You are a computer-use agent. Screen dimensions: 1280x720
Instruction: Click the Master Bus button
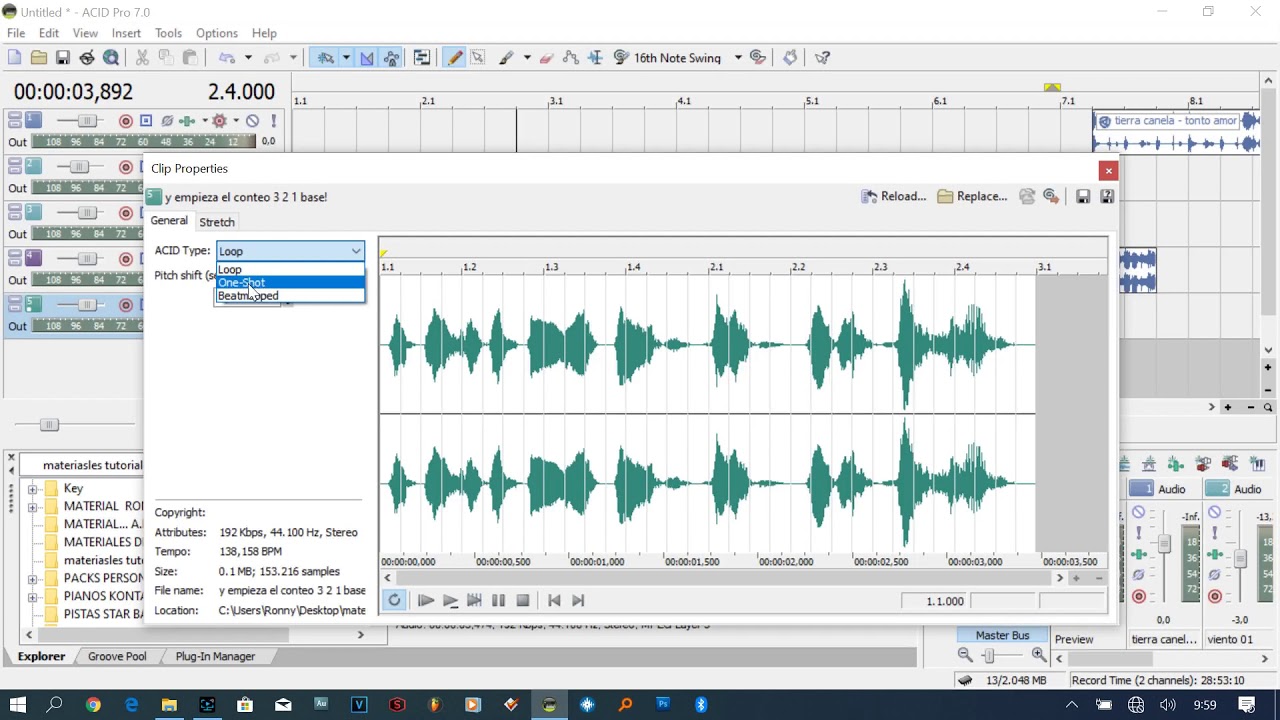[1002, 636]
